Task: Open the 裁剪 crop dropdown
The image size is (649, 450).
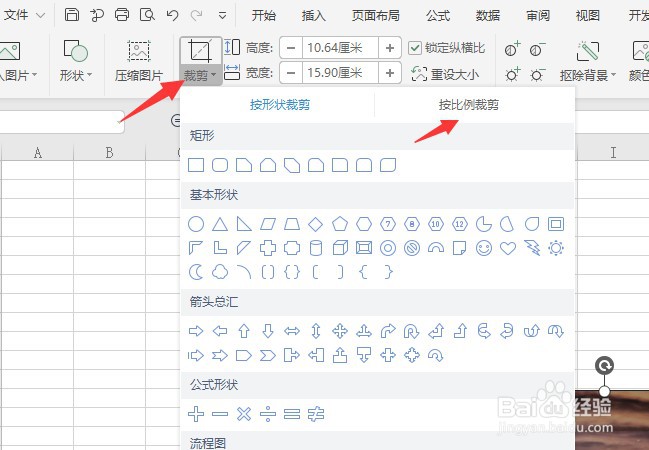Action: [201, 75]
